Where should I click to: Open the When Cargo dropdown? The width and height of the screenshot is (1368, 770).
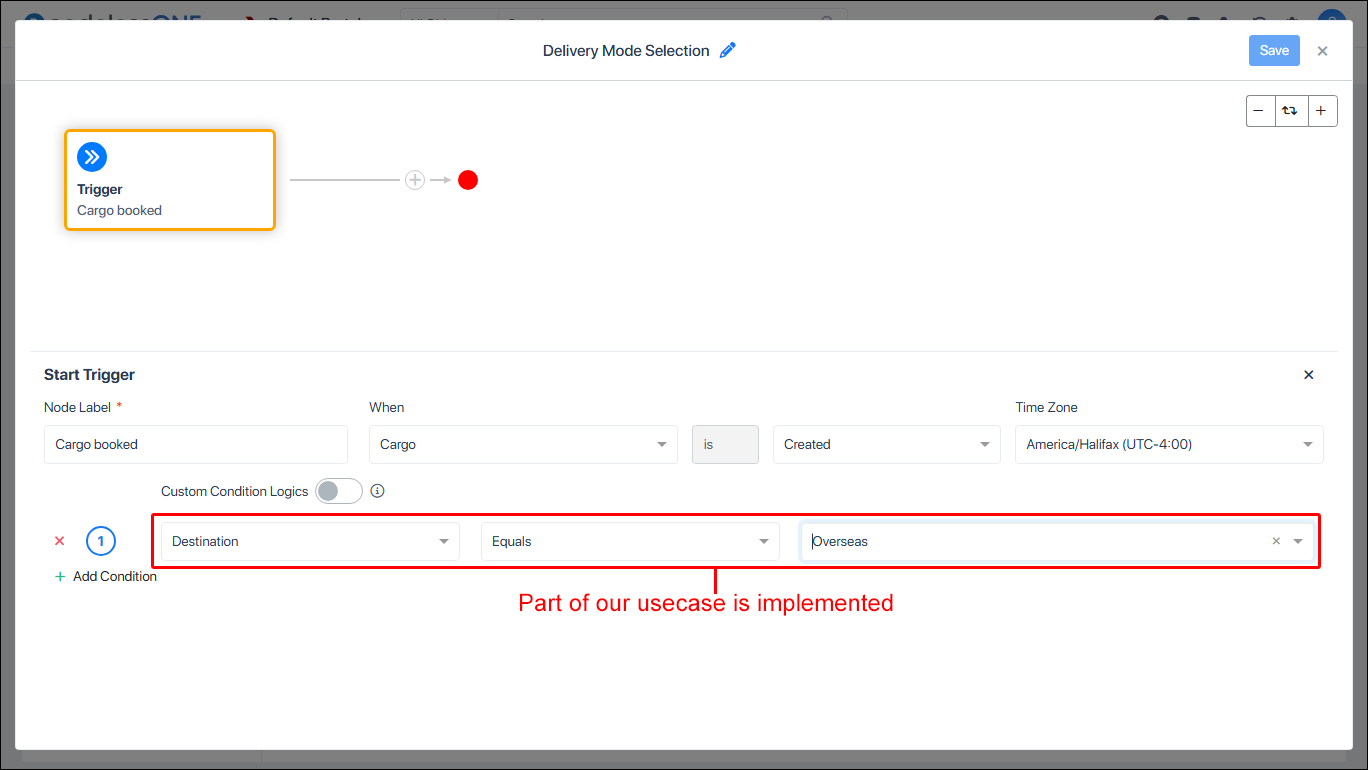pyautogui.click(x=523, y=444)
